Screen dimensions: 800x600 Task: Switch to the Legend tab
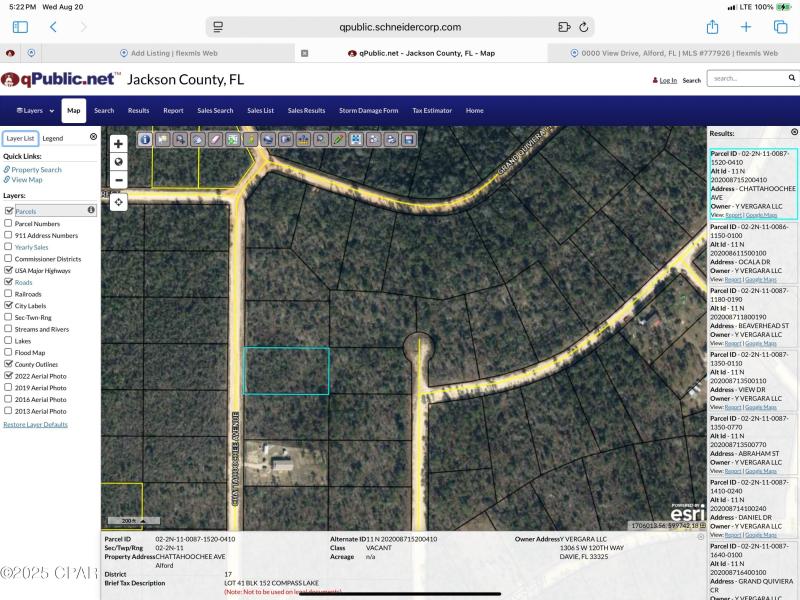click(x=53, y=138)
